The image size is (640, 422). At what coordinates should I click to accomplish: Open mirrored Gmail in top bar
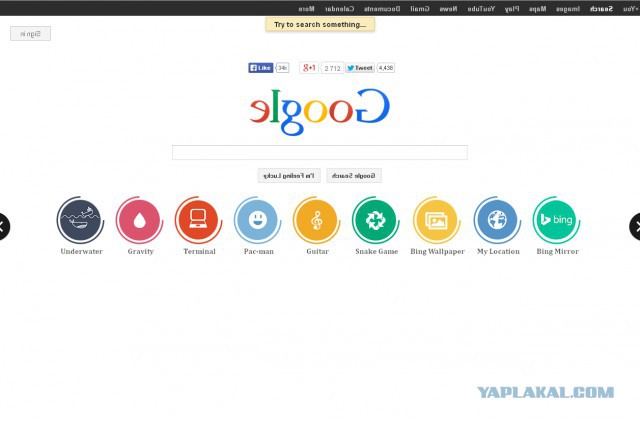point(420,9)
